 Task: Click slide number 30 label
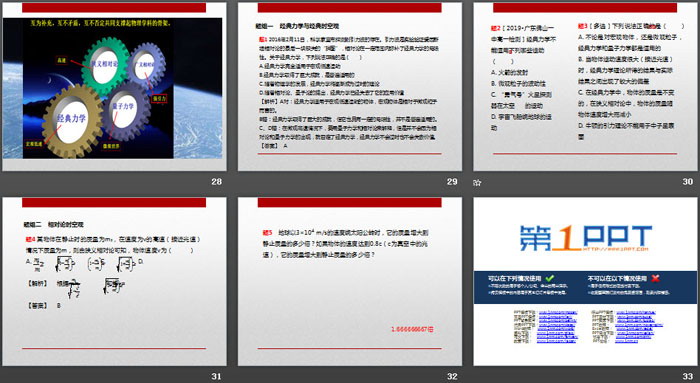point(688,182)
